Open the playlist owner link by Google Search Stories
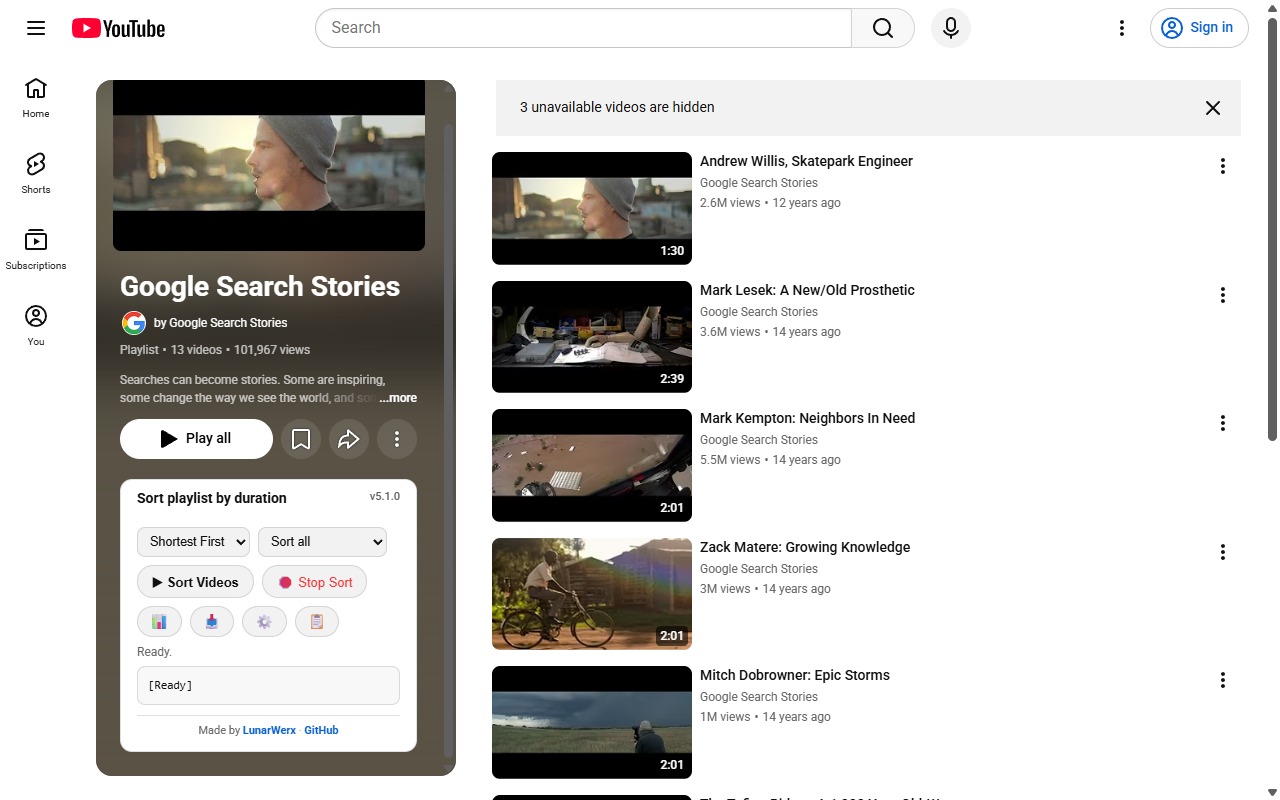Screen dimensions: 1280x800 [x=220, y=323]
